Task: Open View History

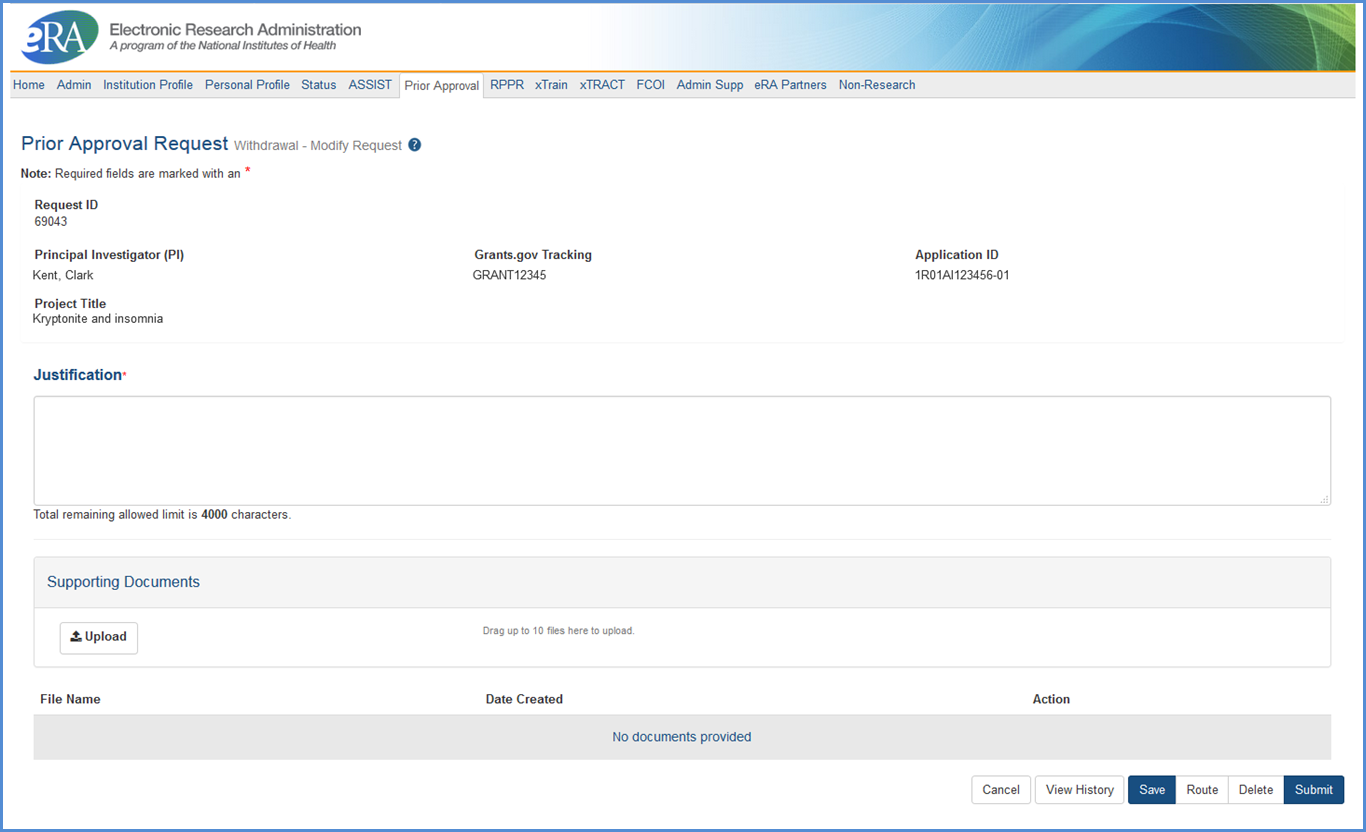Action: [x=1079, y=790]
